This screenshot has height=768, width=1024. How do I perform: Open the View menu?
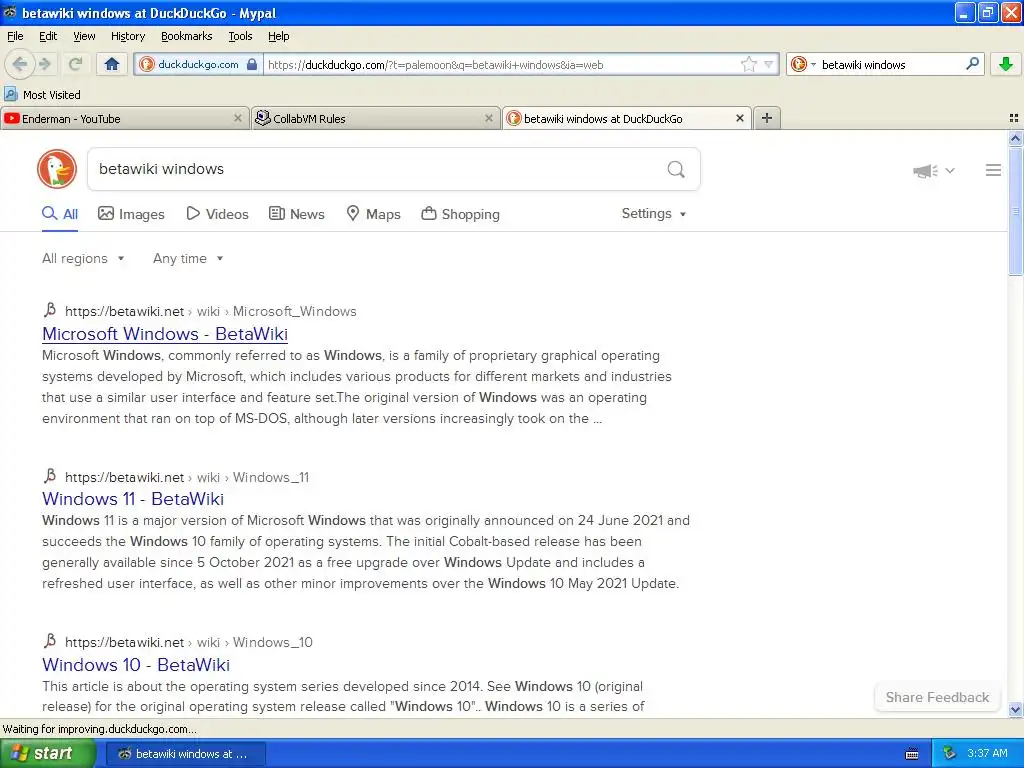tap(84, 36)
